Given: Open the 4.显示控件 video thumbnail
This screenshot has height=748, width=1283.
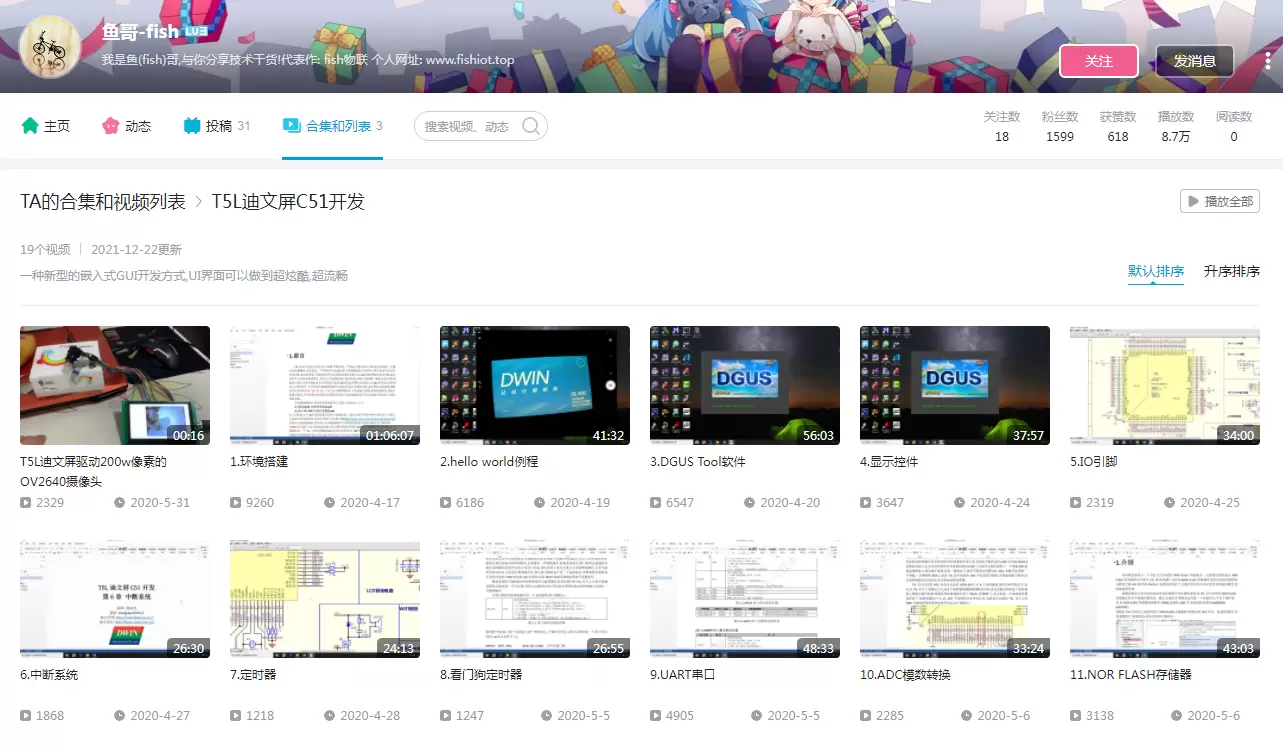Looking at the screenshot, I should tap(955, 385).
